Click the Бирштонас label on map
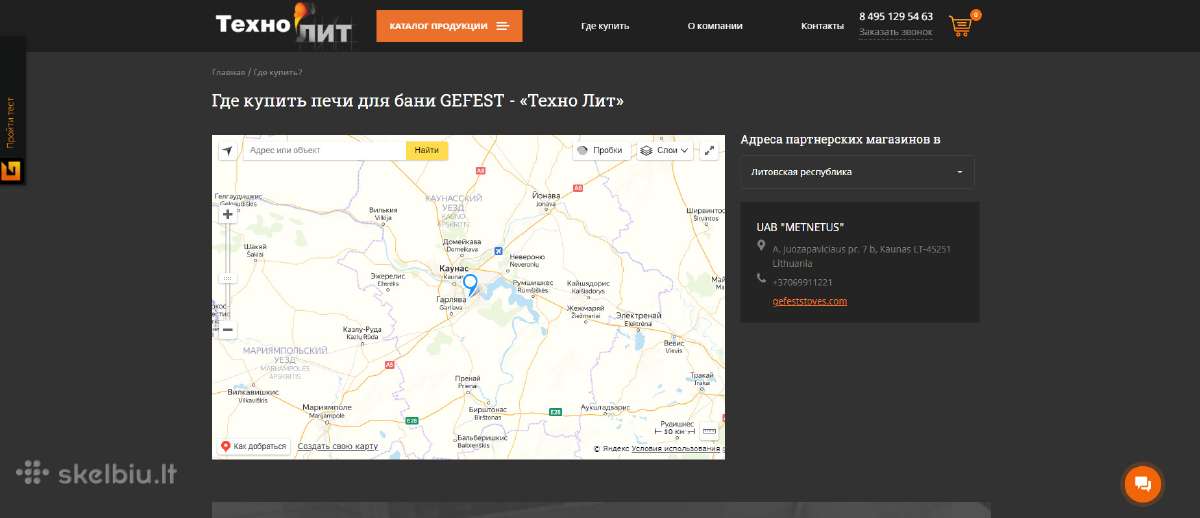The height and width of the screenshot is (518, 1200). (488, 409)
